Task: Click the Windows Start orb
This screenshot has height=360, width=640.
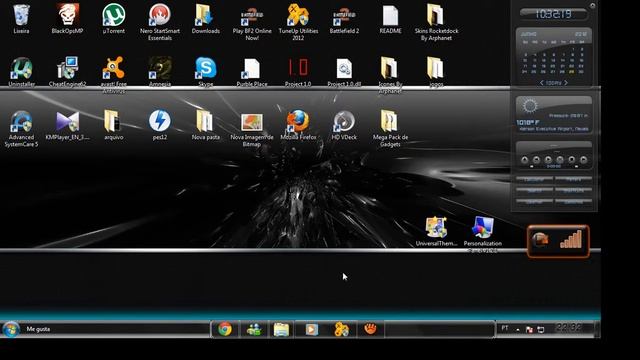Action: coord(11,329)
